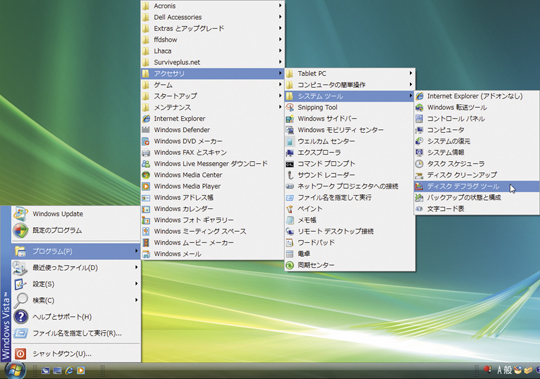Open ディスク クリーンアップ
The width and height of the screenshot is (540, 379).
(477, 175)
